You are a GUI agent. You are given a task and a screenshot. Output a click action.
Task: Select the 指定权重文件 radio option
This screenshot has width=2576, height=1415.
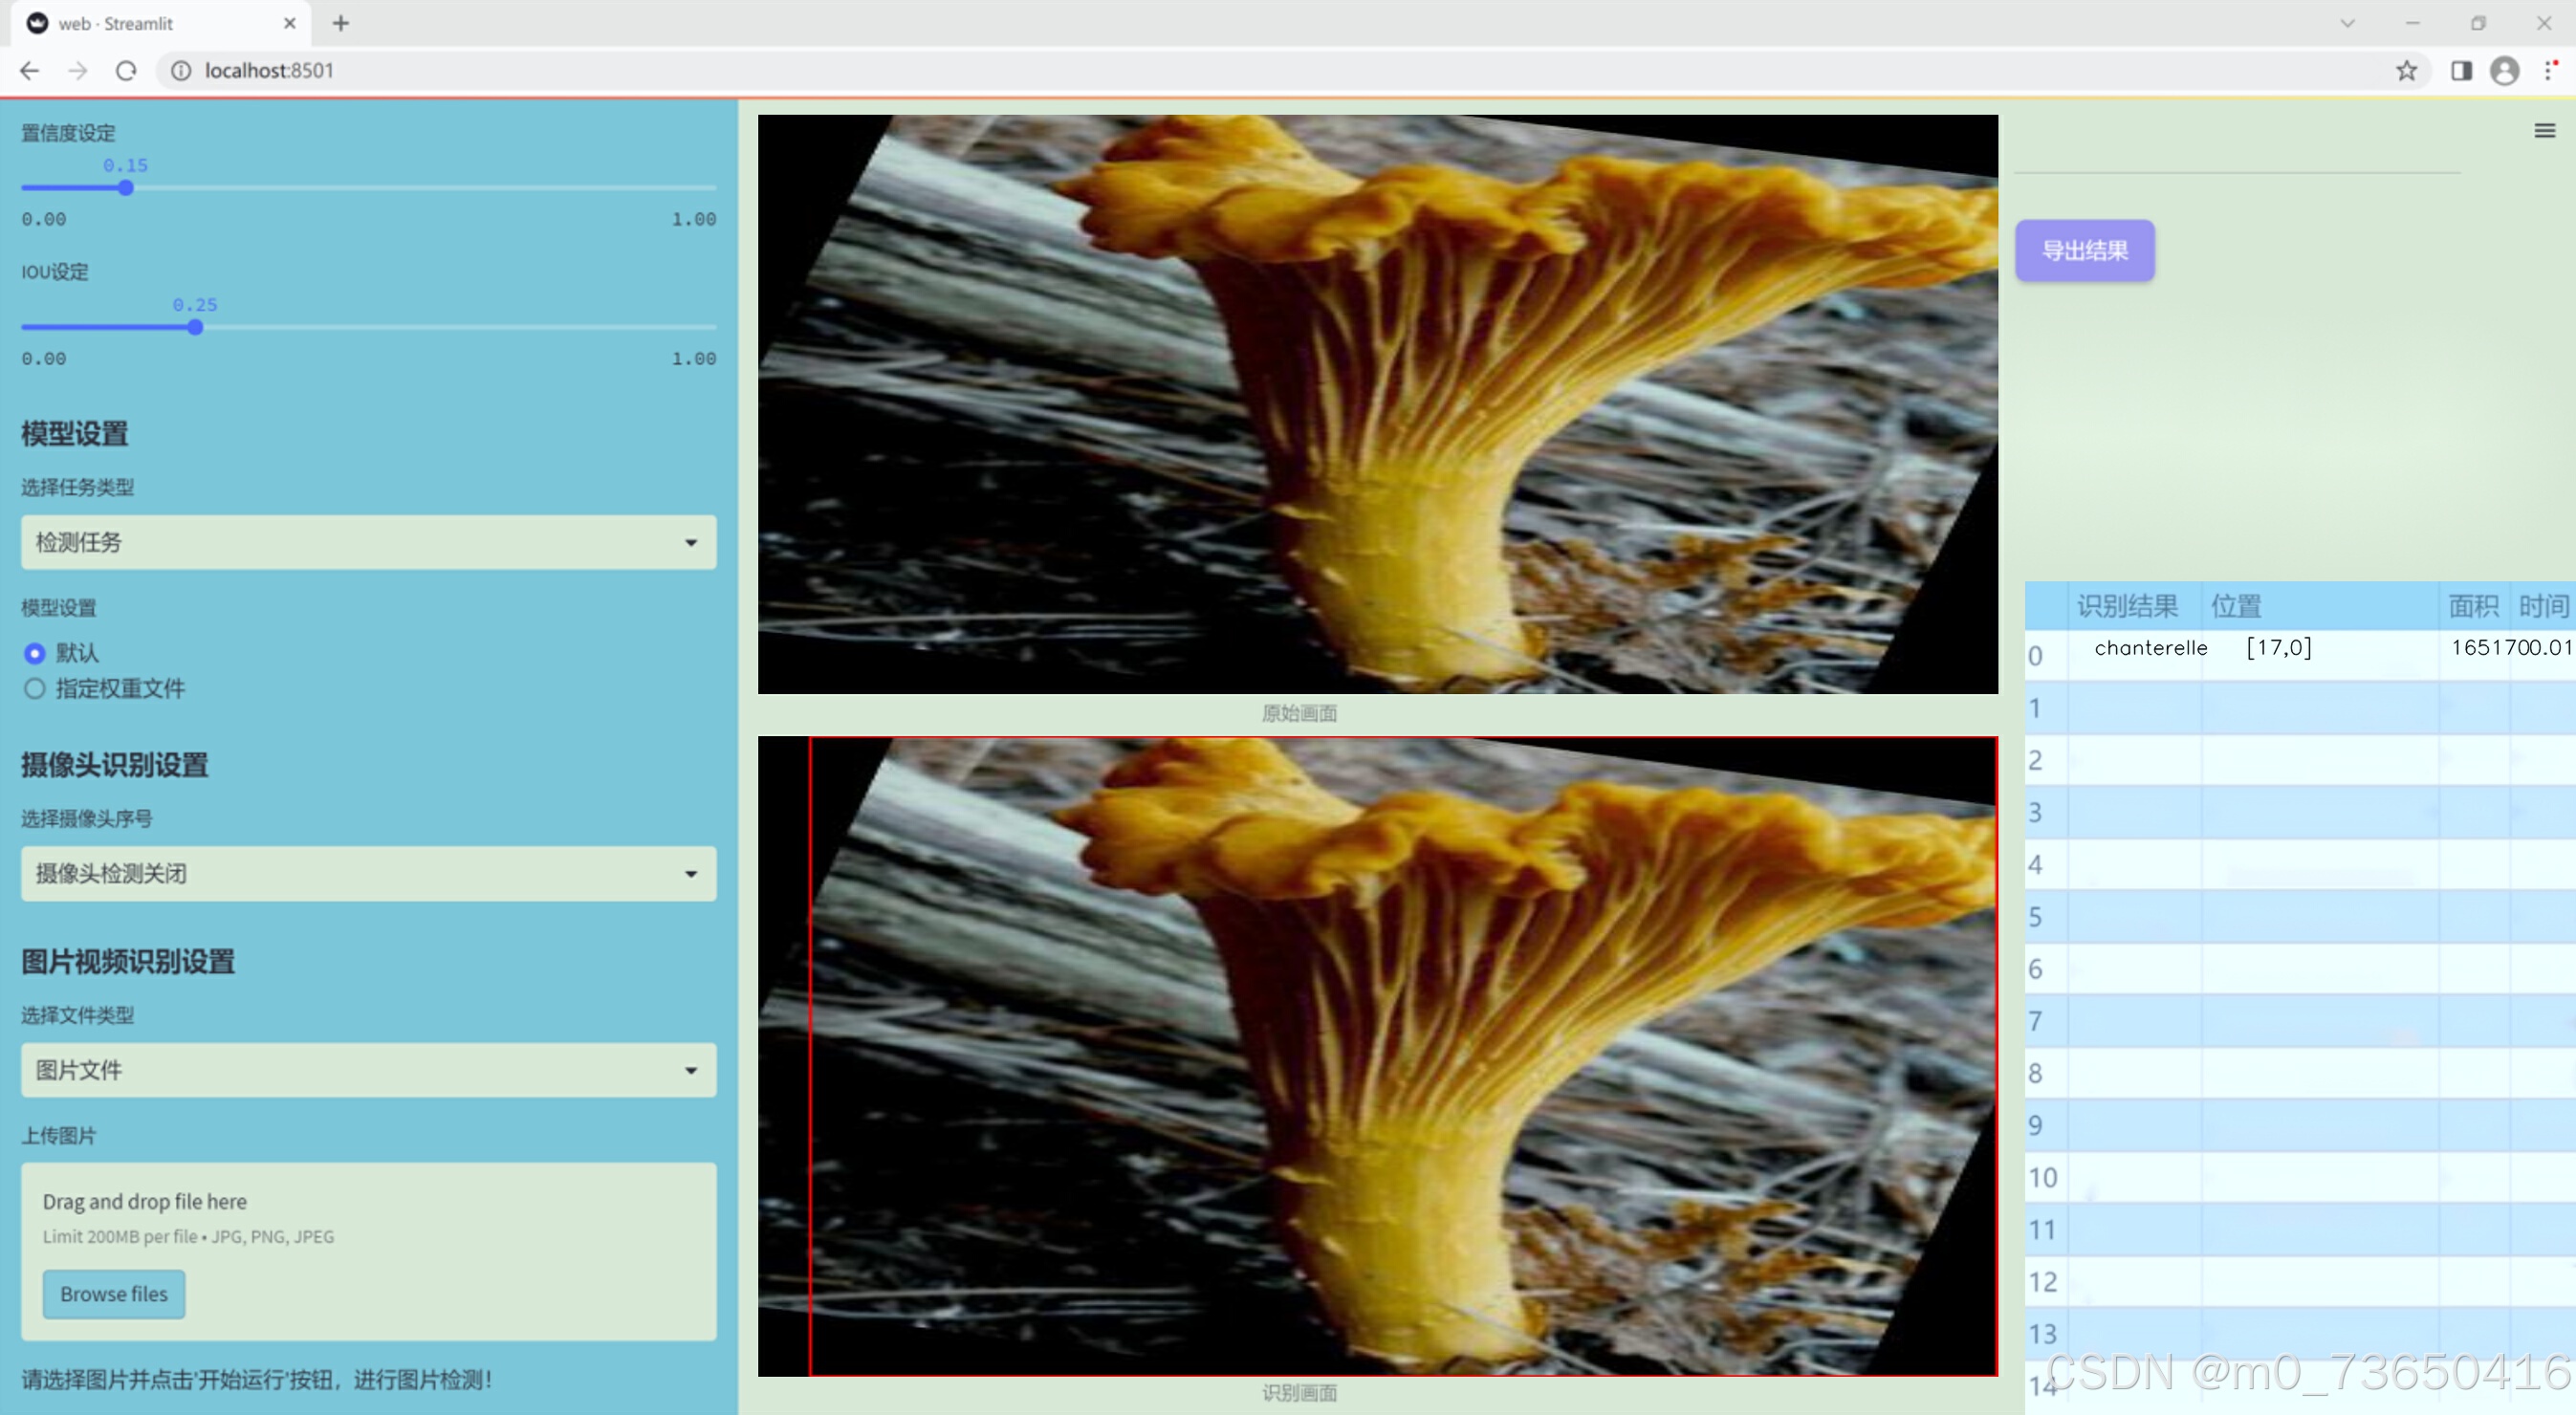coord(35,688)
